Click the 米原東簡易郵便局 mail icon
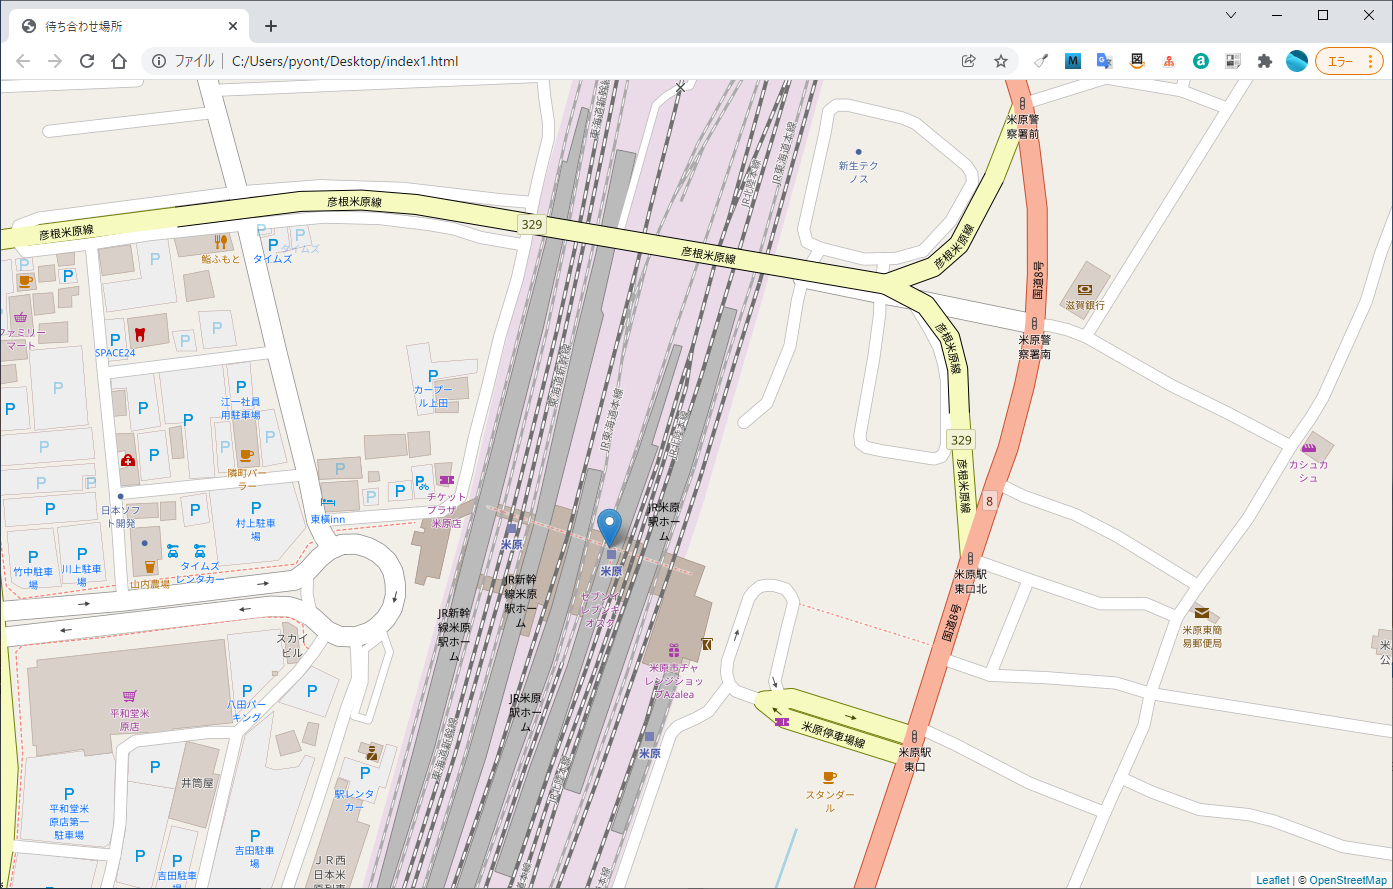Screen dimensions: 1393x889 pos(1201,613)
